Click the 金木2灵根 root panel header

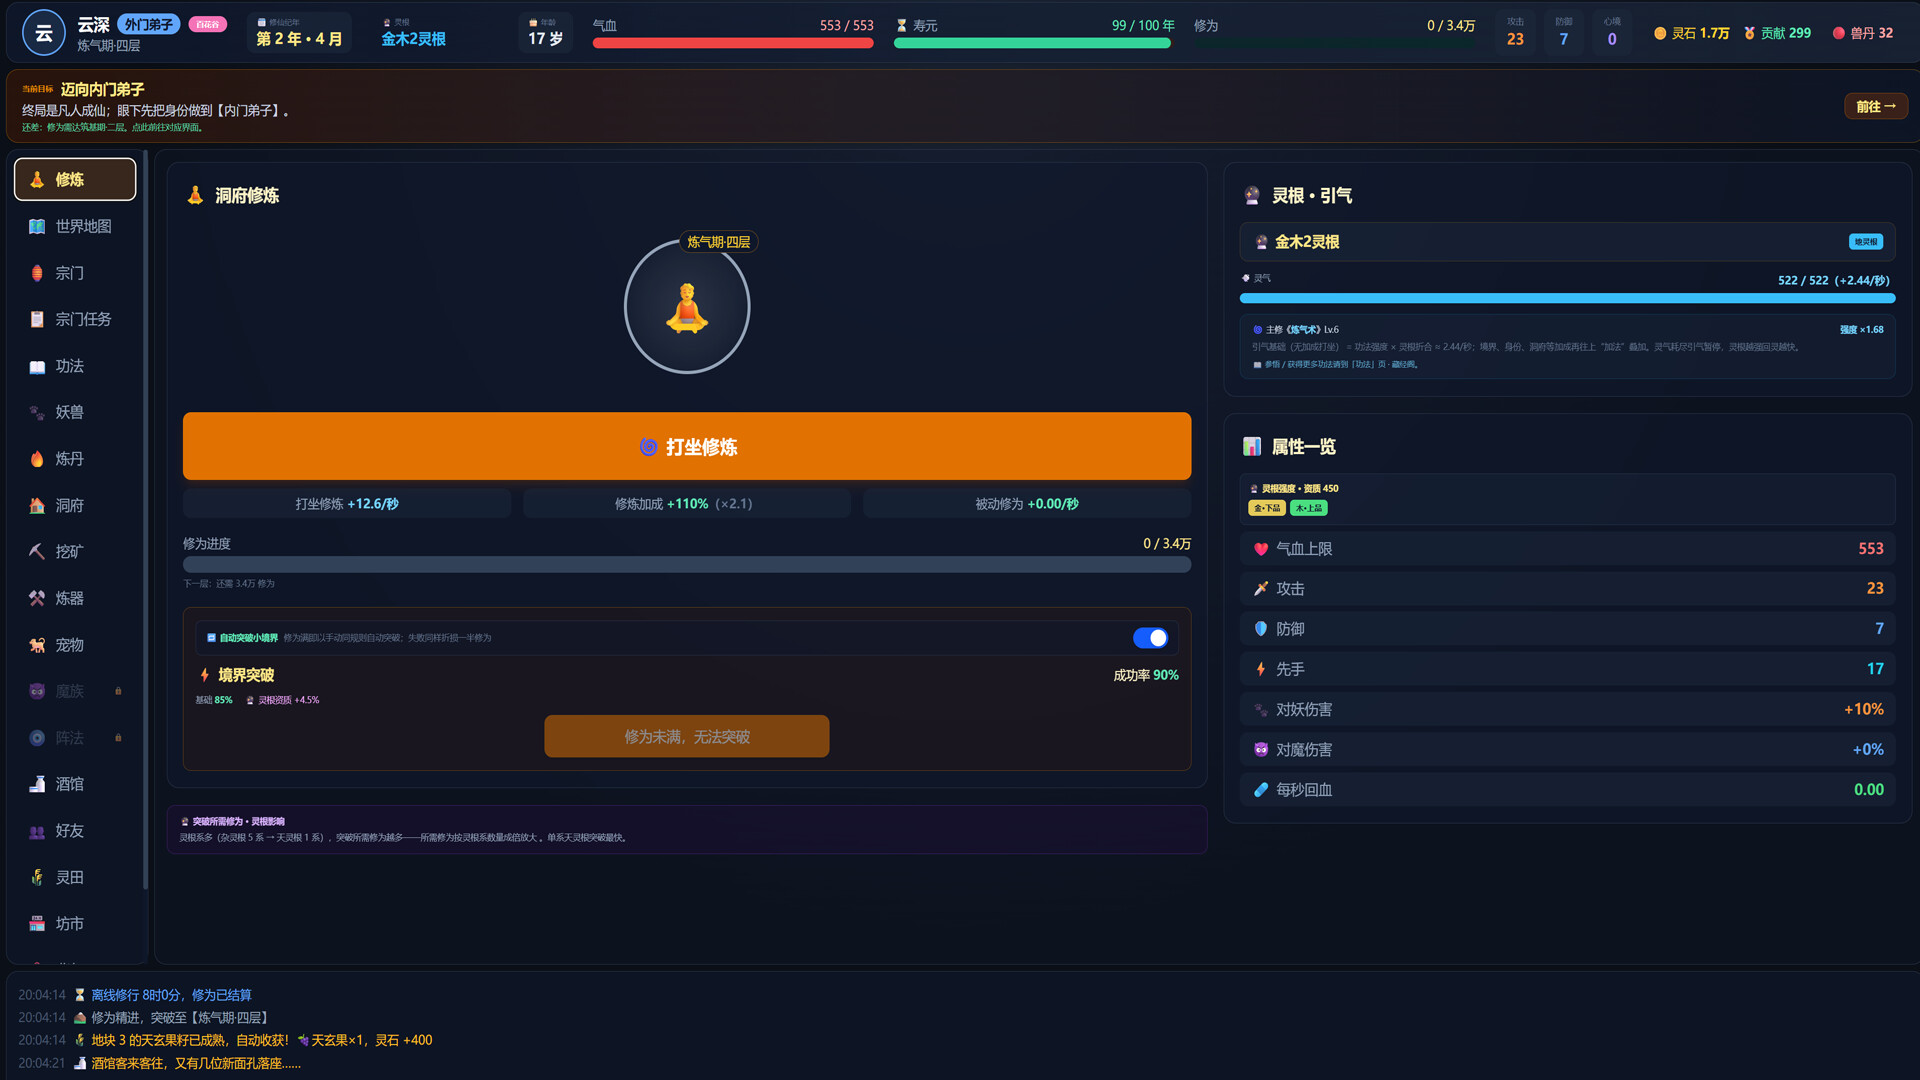(1567, 242)
